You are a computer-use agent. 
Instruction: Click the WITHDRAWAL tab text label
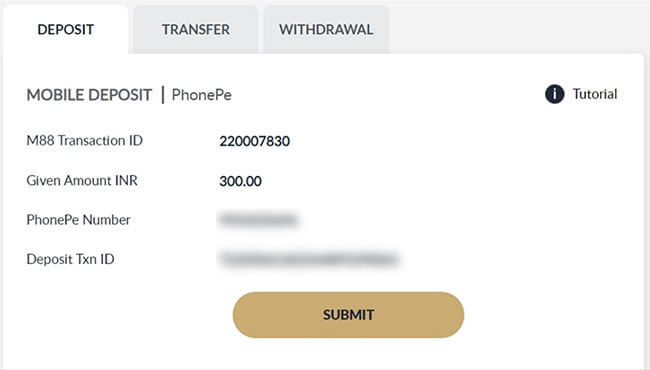[x=326, y=29]
